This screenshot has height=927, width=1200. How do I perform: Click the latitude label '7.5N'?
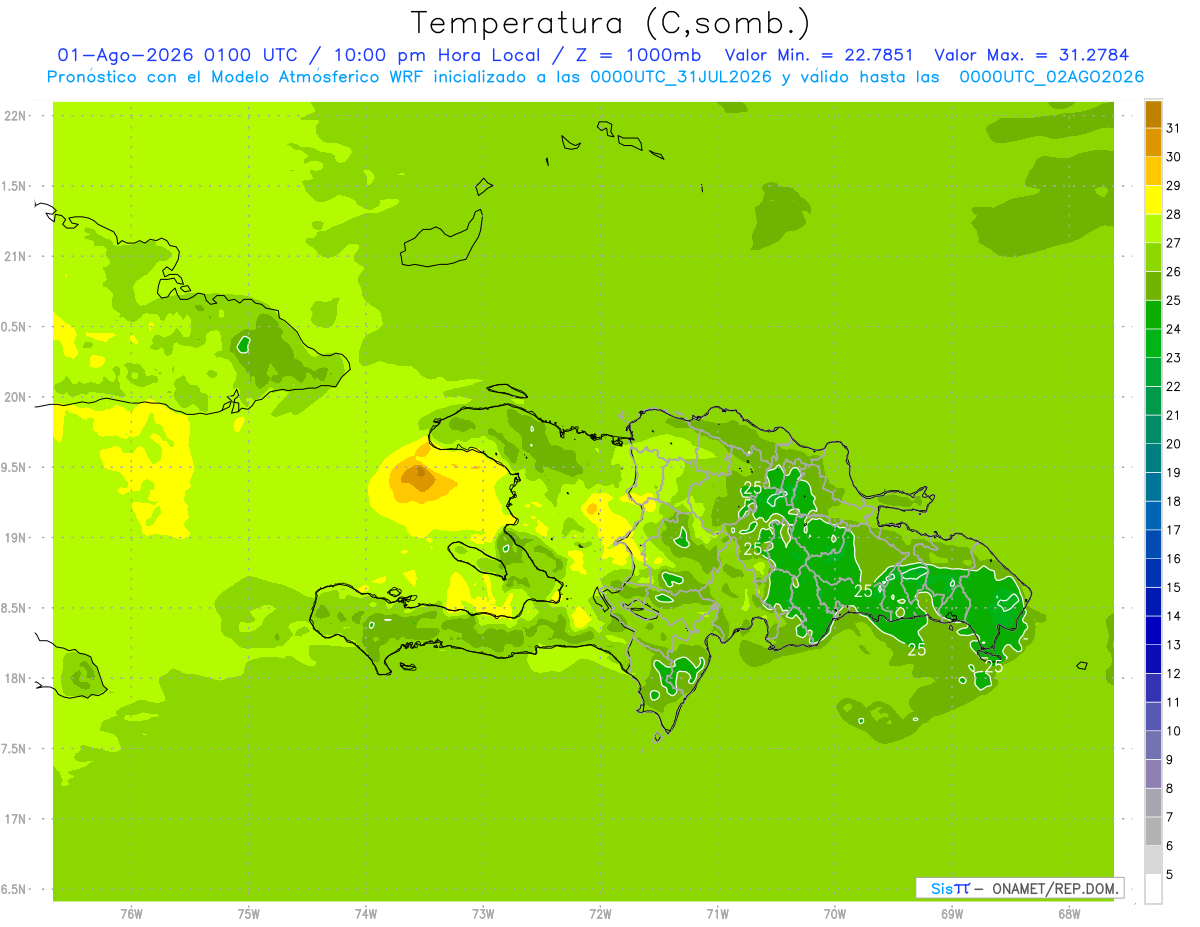15,749
